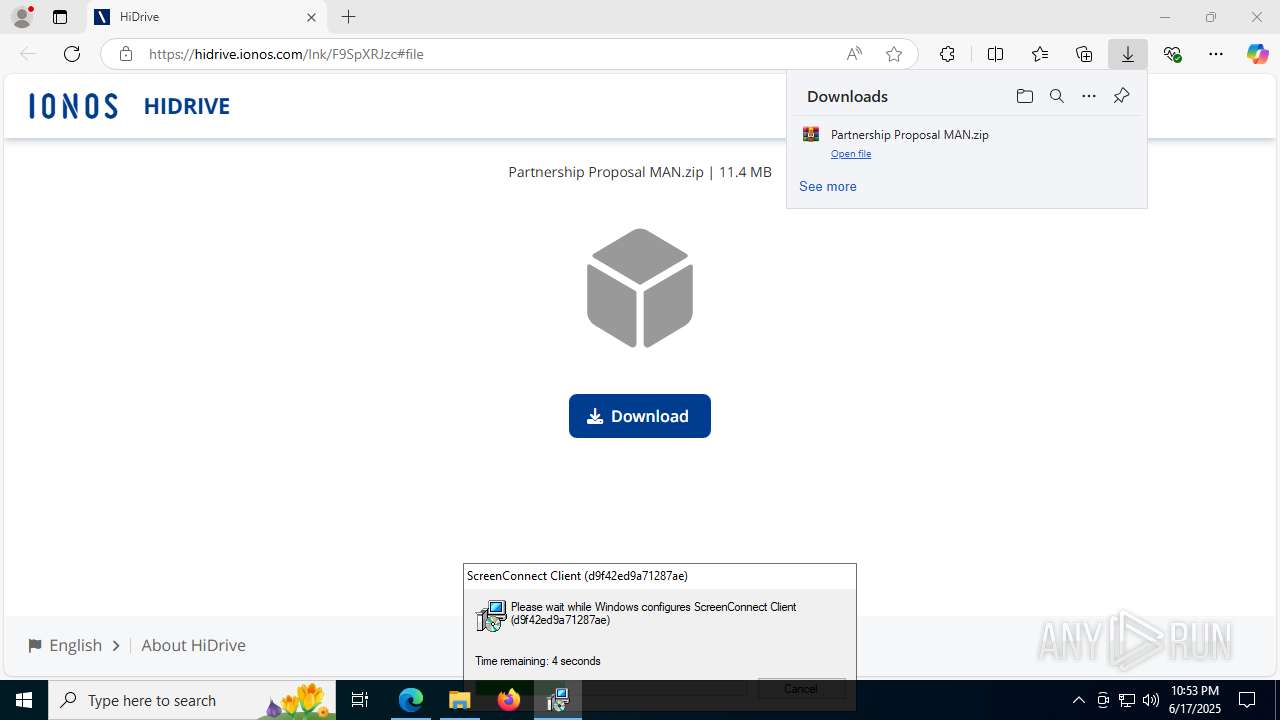The image size is (1280, 720).
Task: Open About HiDrive link
Action: [193, 645]
